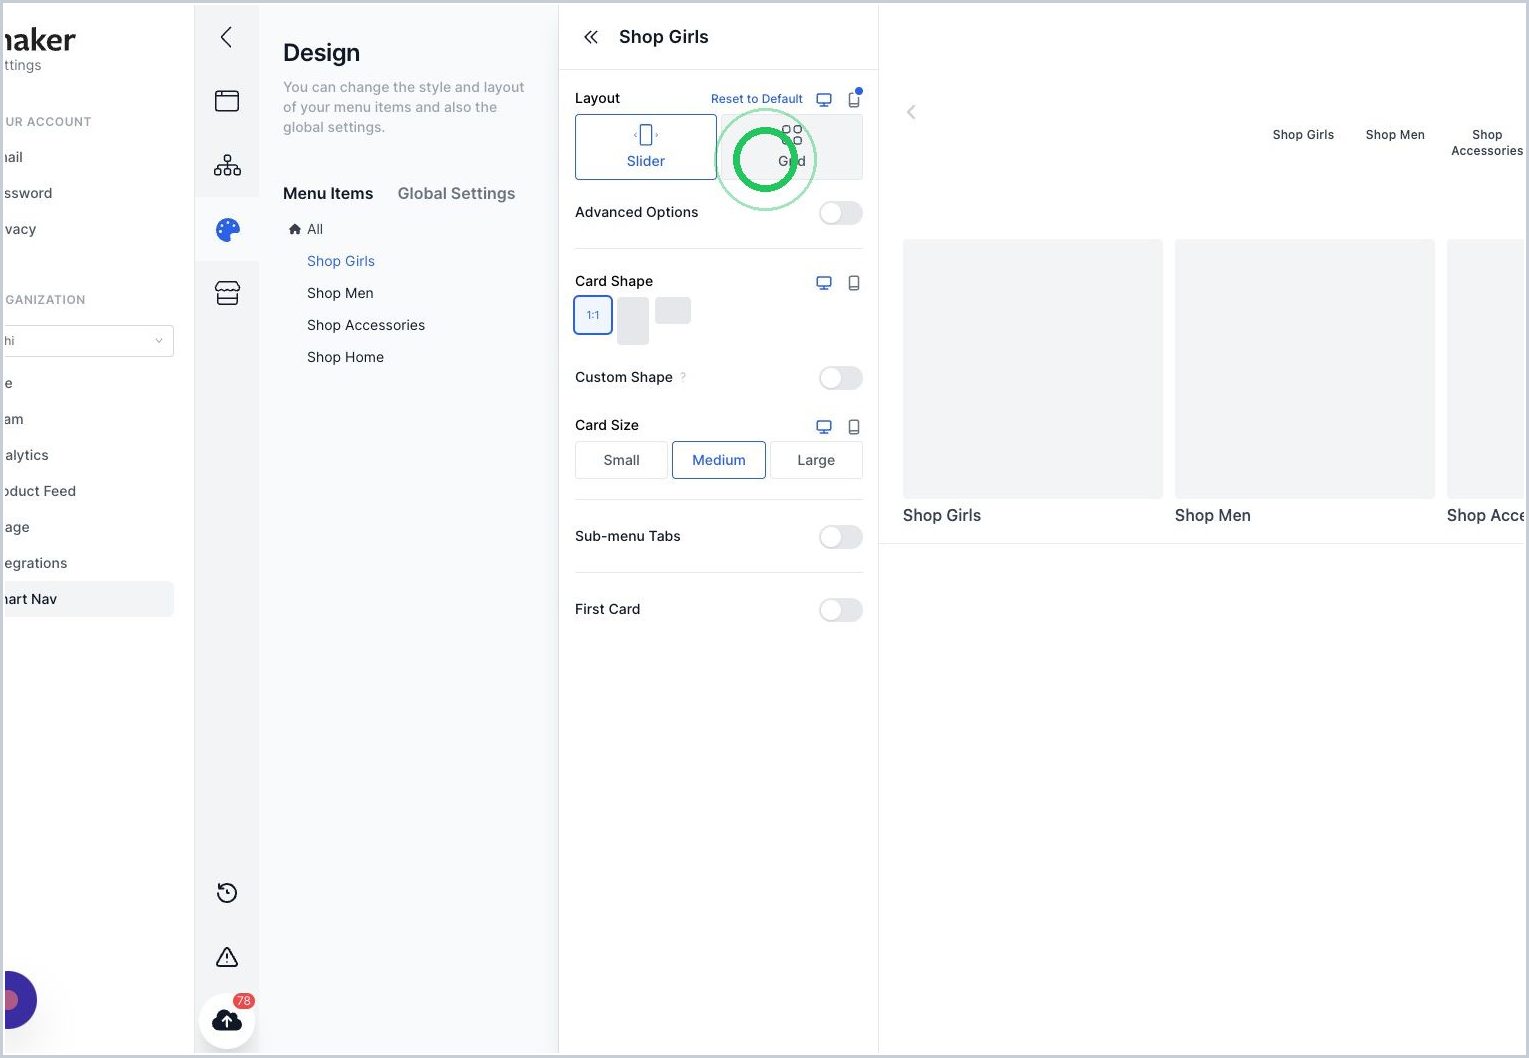Open the window layout icon in the sidebar
The height and width of the screenshot is (1058, 1529).
point(227,101)
